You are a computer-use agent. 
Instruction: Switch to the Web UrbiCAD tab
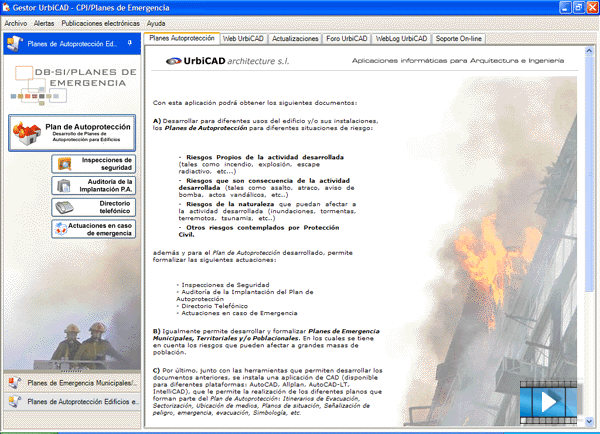pos(243,39)
